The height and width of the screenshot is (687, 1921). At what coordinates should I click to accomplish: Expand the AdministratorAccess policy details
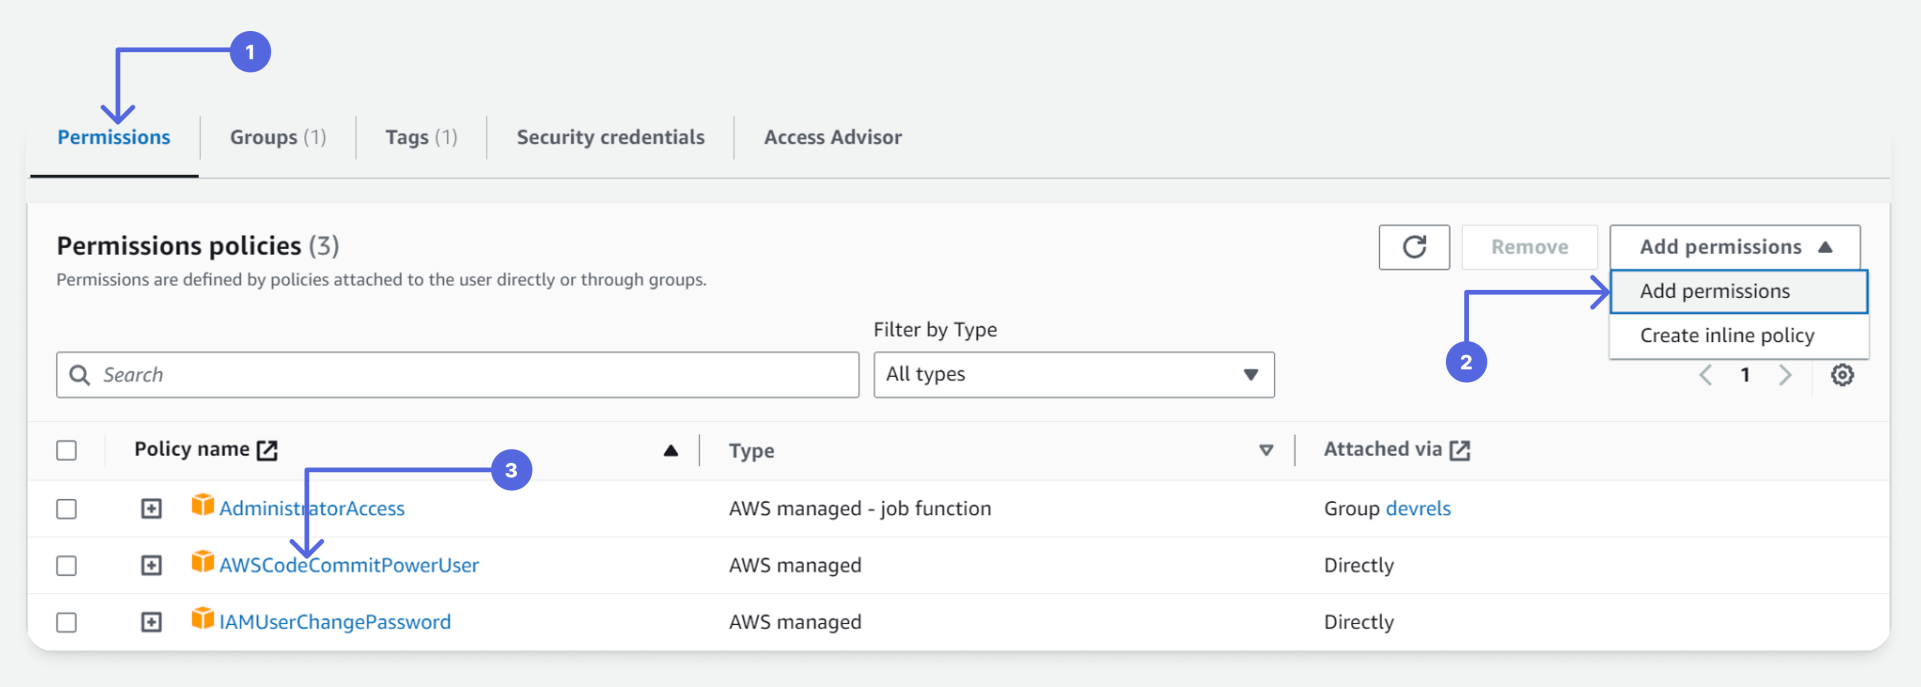tap(151, 509)
